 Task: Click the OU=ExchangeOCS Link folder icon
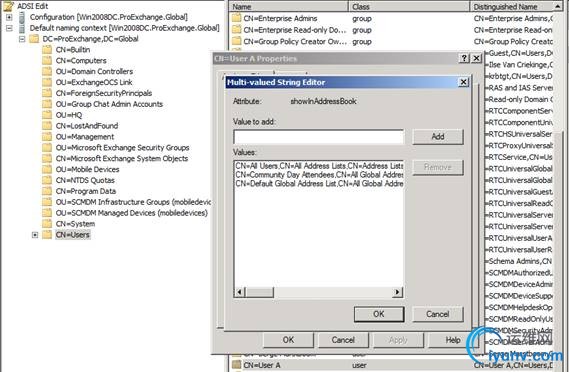47,82
